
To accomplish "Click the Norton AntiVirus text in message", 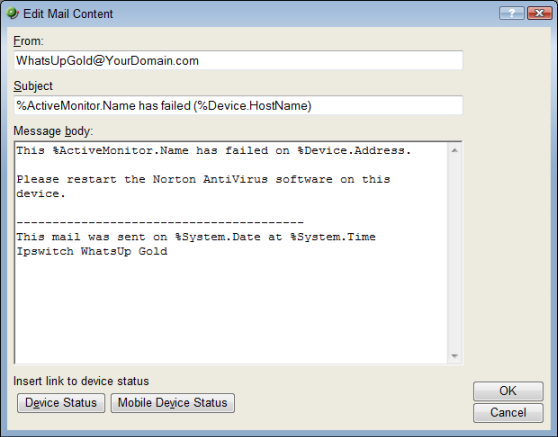I will pos(210,179).
